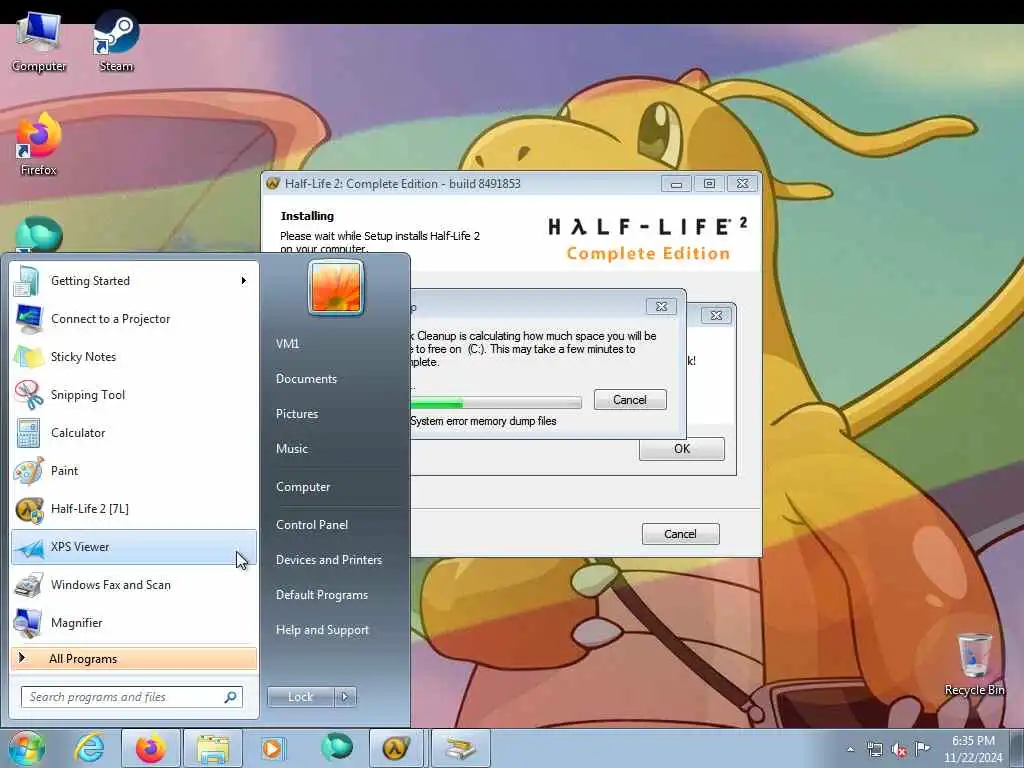Click the teal sphere taskbar icon
This screenshot has width=1024, height=768.
click(336, 747)
